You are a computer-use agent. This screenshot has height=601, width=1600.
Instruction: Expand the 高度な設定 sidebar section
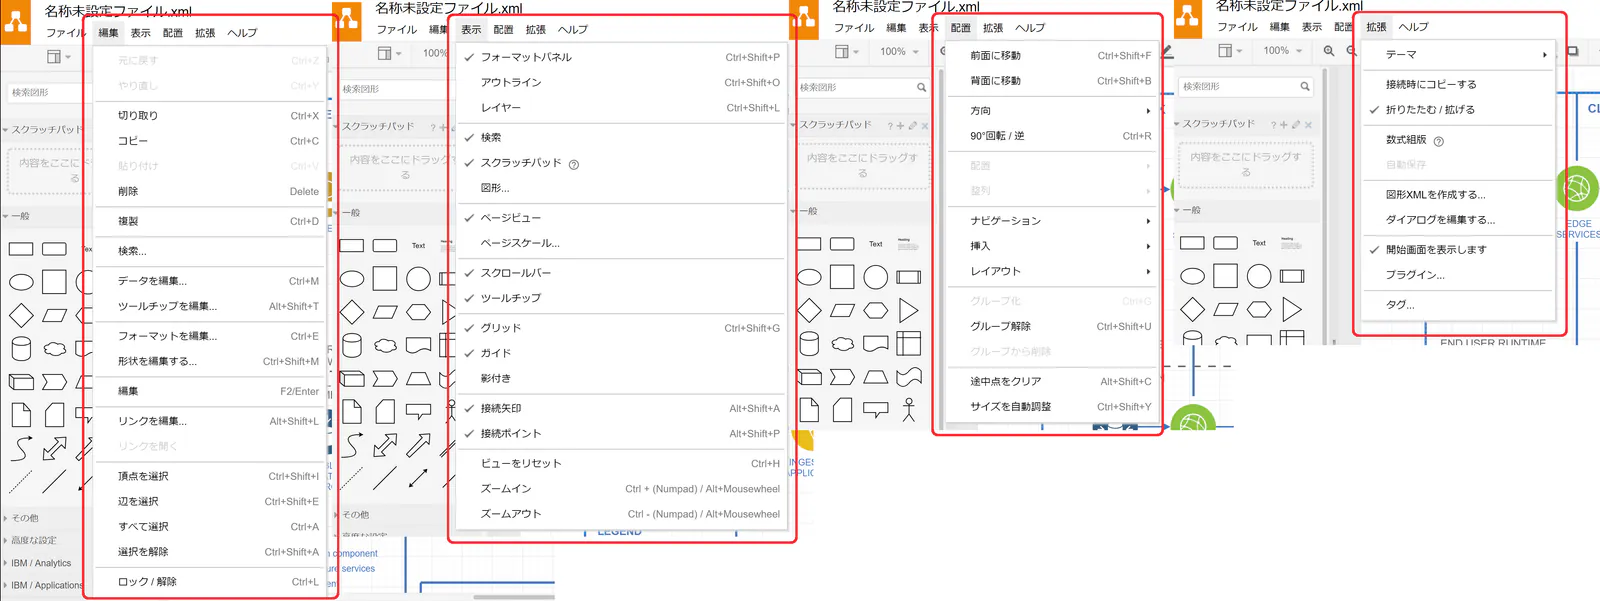pyautogui.click(x=33, y=540)
